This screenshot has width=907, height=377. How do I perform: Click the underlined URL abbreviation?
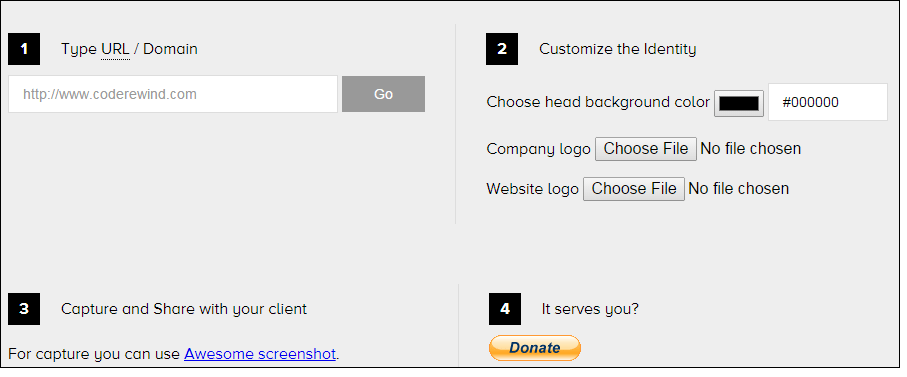pyautogui.click(x=115, y=49)
